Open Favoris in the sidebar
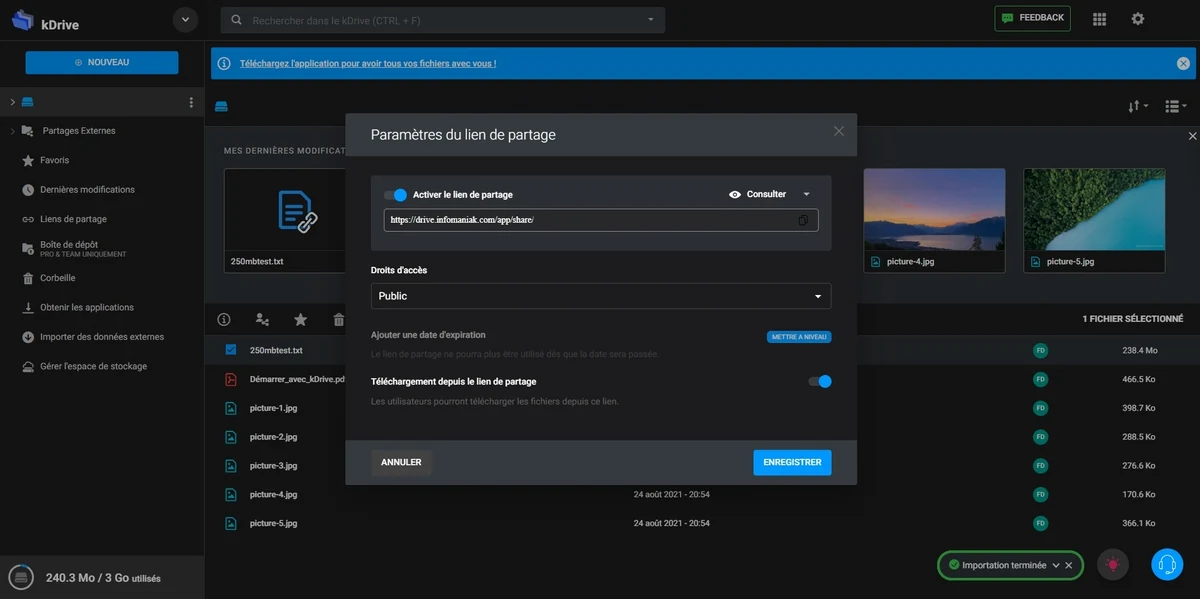 [54, 160]
